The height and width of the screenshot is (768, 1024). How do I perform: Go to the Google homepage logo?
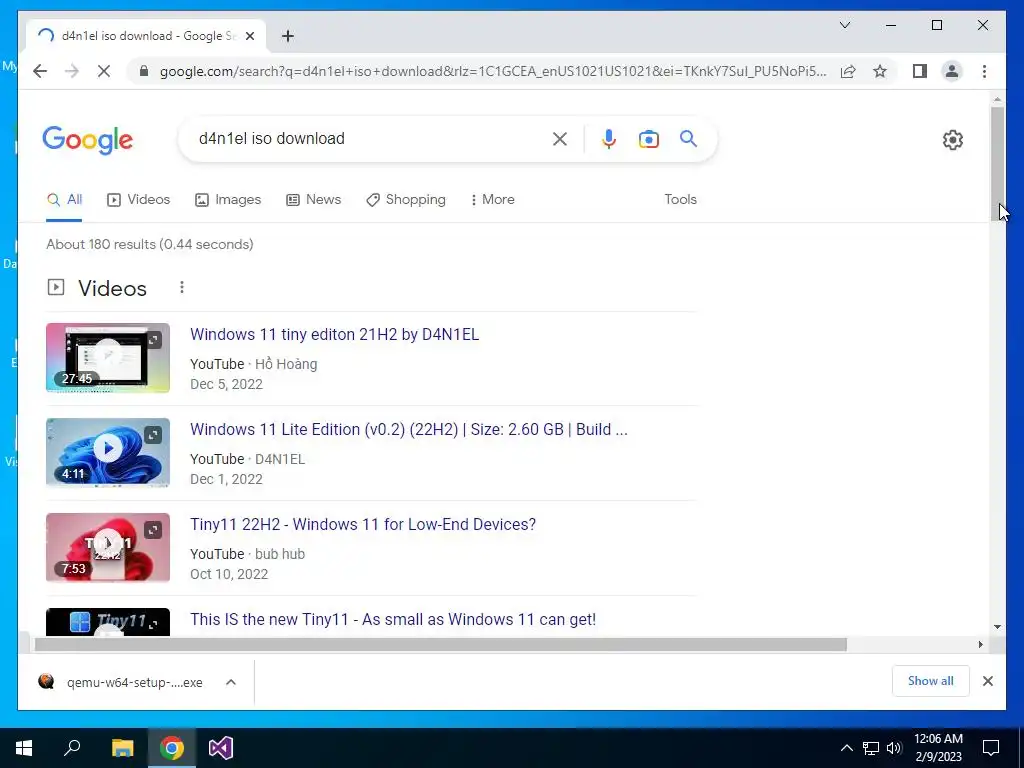click(88, 140)
